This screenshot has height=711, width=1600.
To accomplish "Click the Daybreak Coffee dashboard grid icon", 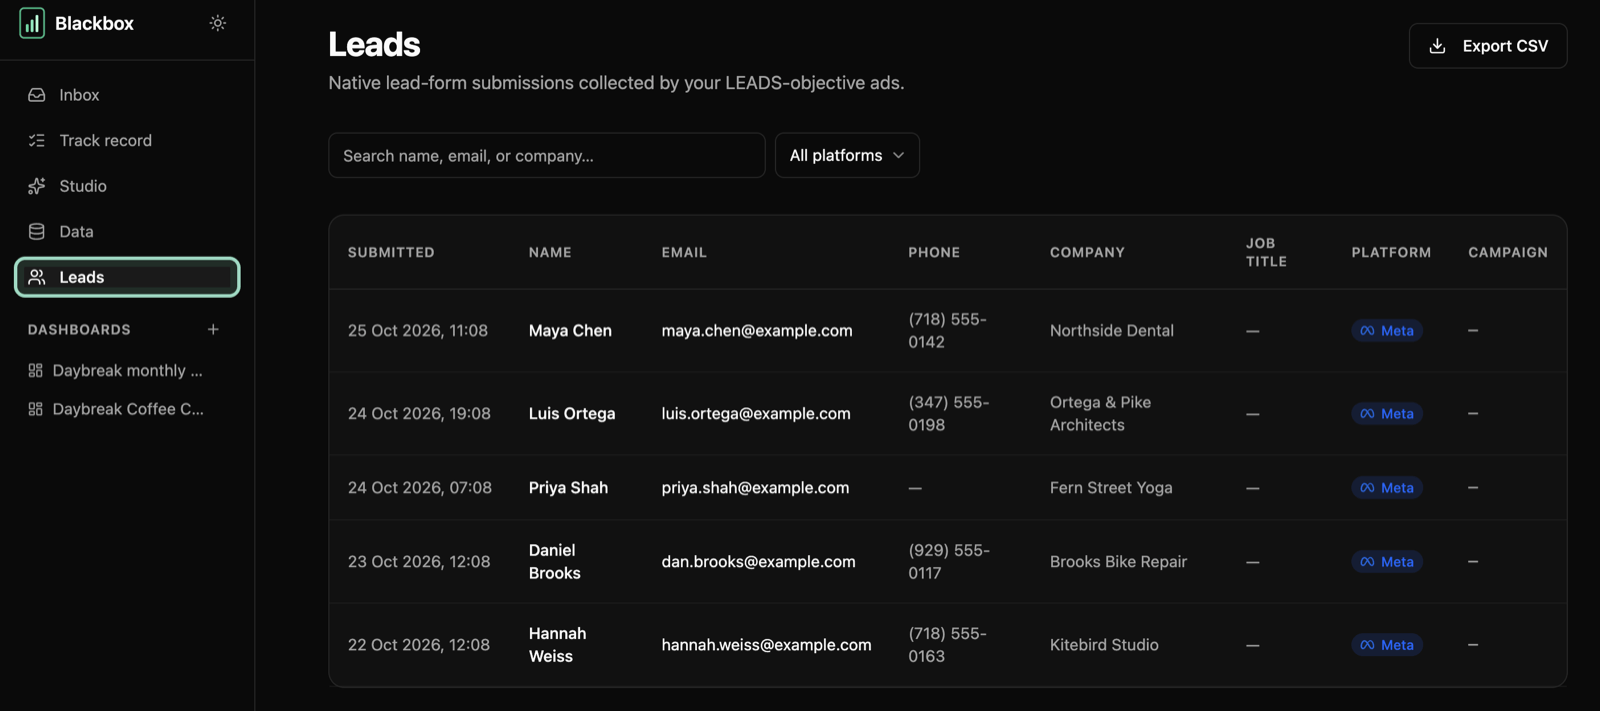I will [x=35, y=409].
